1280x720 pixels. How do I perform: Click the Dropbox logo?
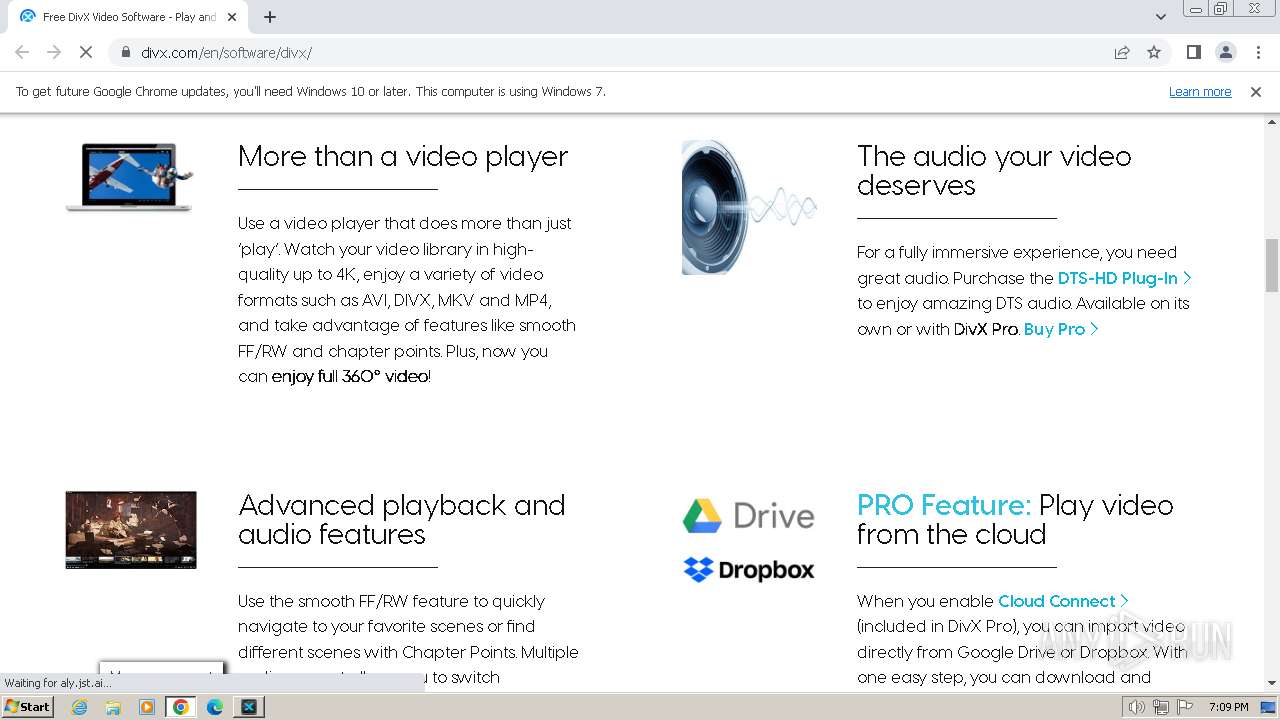pos(748,569)
